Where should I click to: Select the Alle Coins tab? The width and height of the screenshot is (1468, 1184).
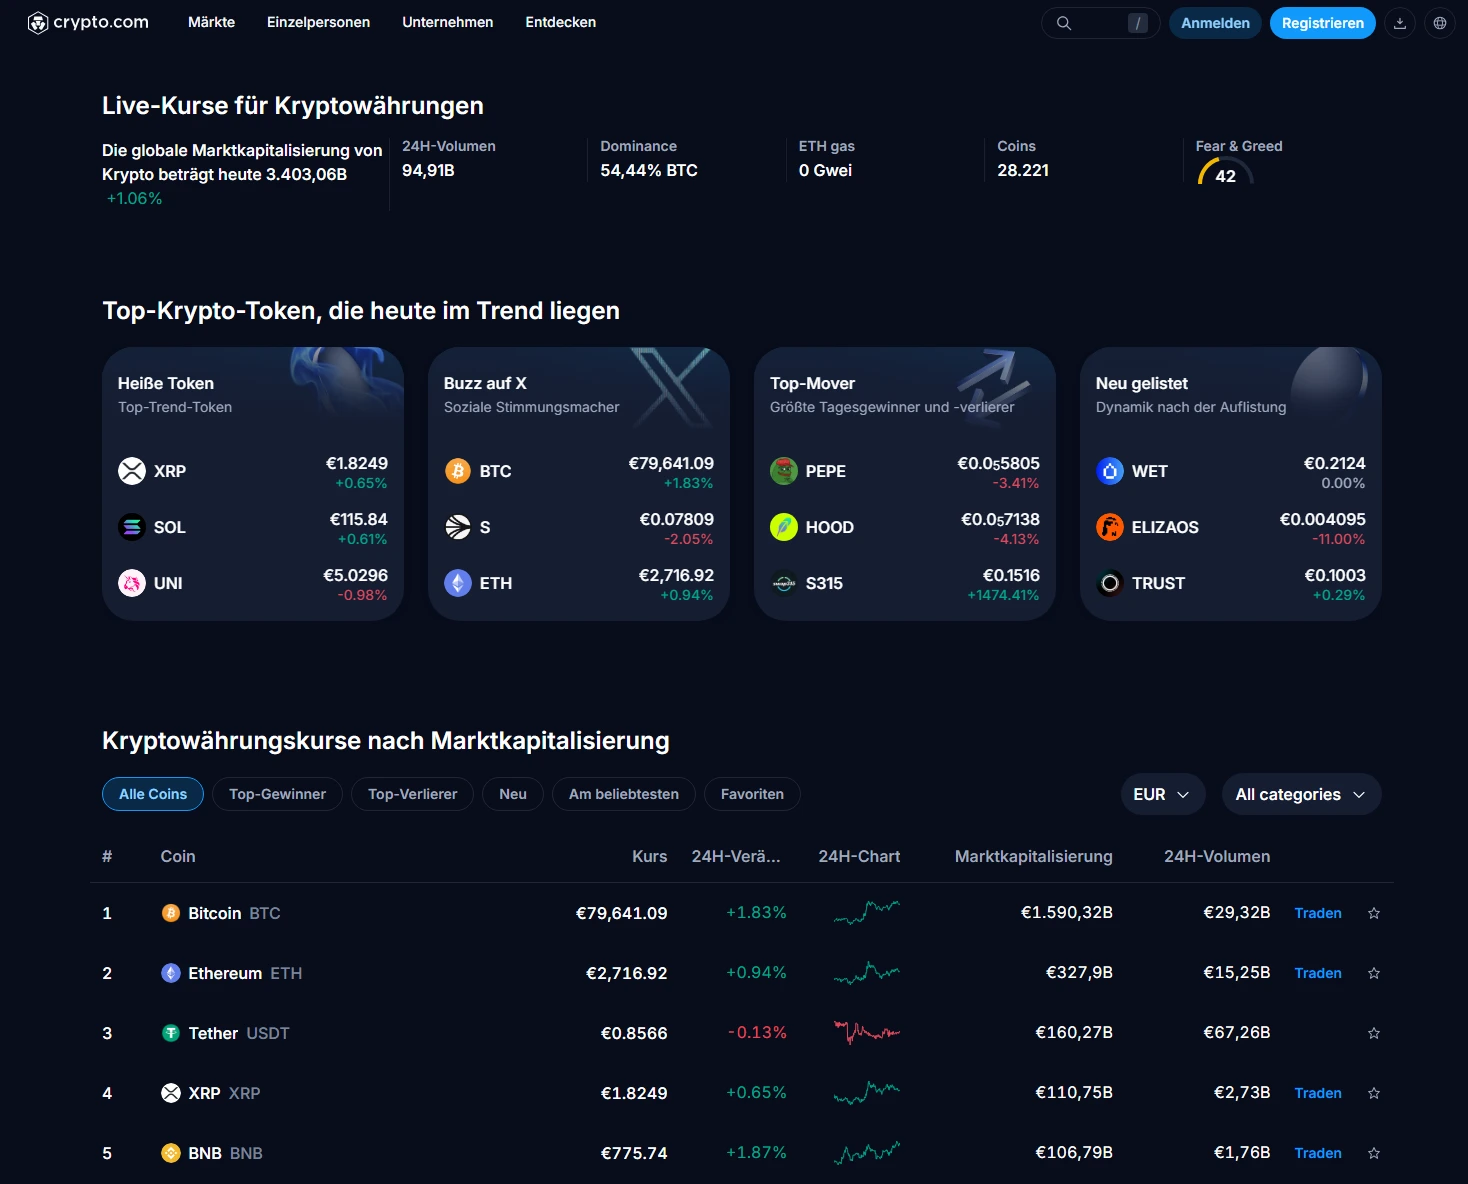coord(153,794)
